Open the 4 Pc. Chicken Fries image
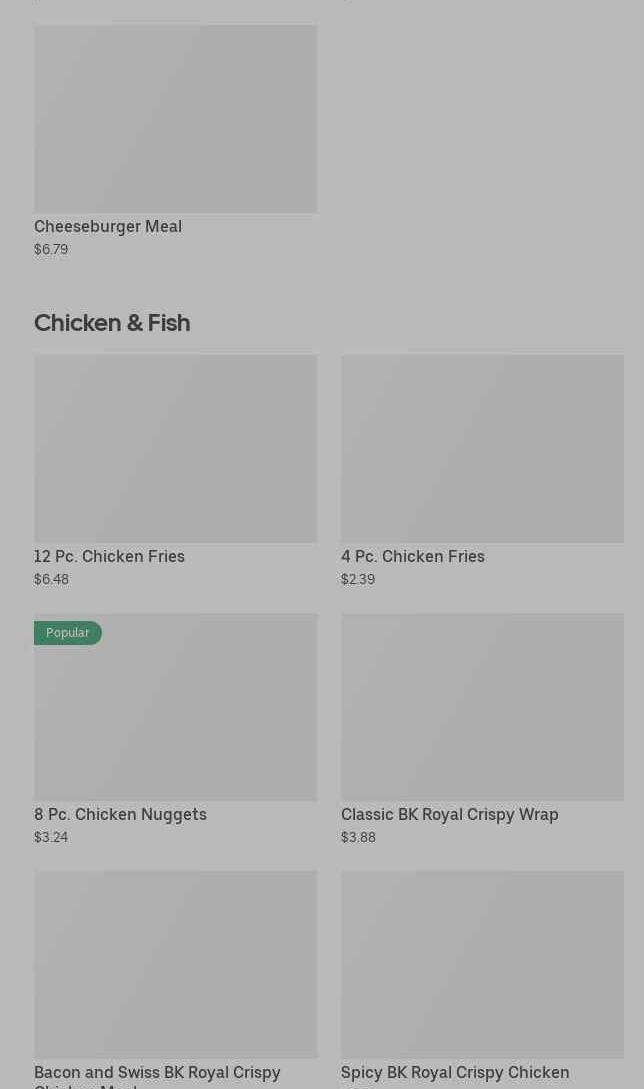This screenshot has width=644, height=1089. [482, 448]
